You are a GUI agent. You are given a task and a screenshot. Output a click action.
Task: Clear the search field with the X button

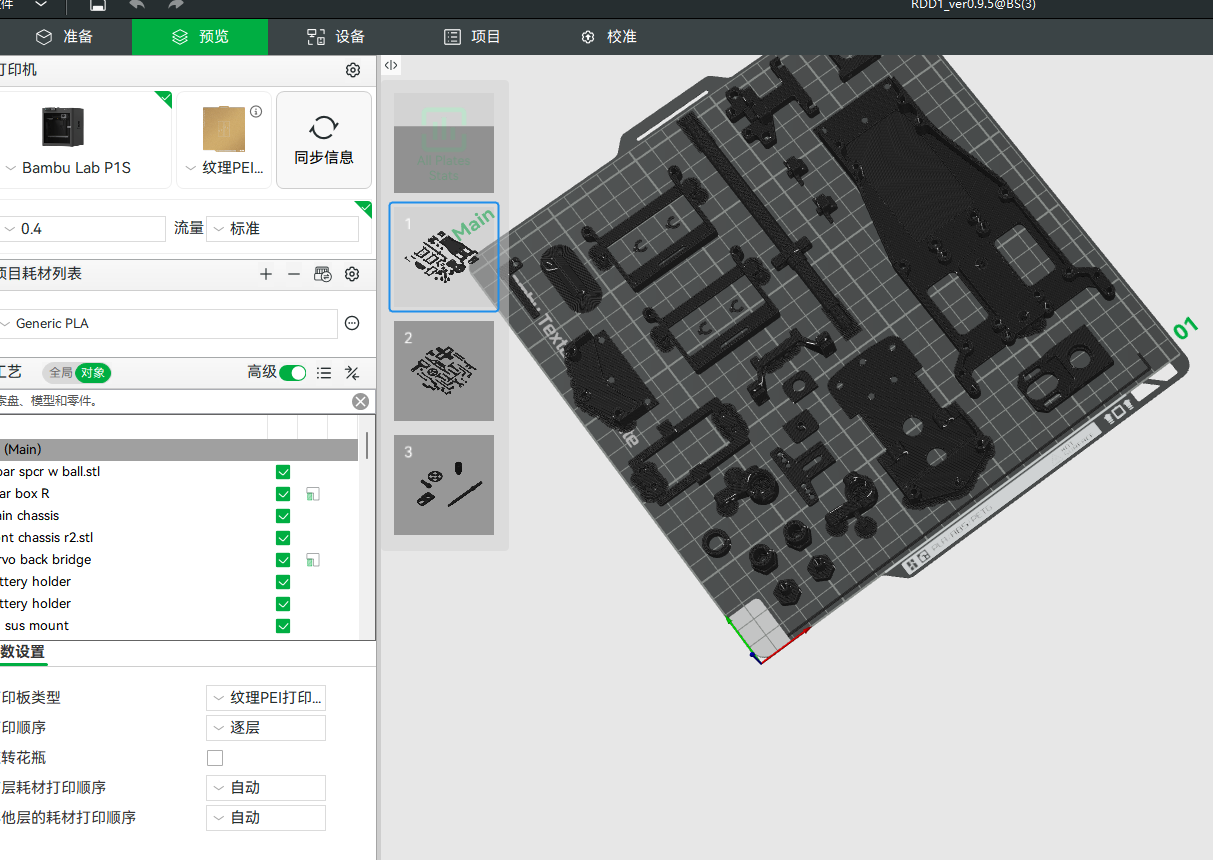pyautogui.click(x=360, y=401)
